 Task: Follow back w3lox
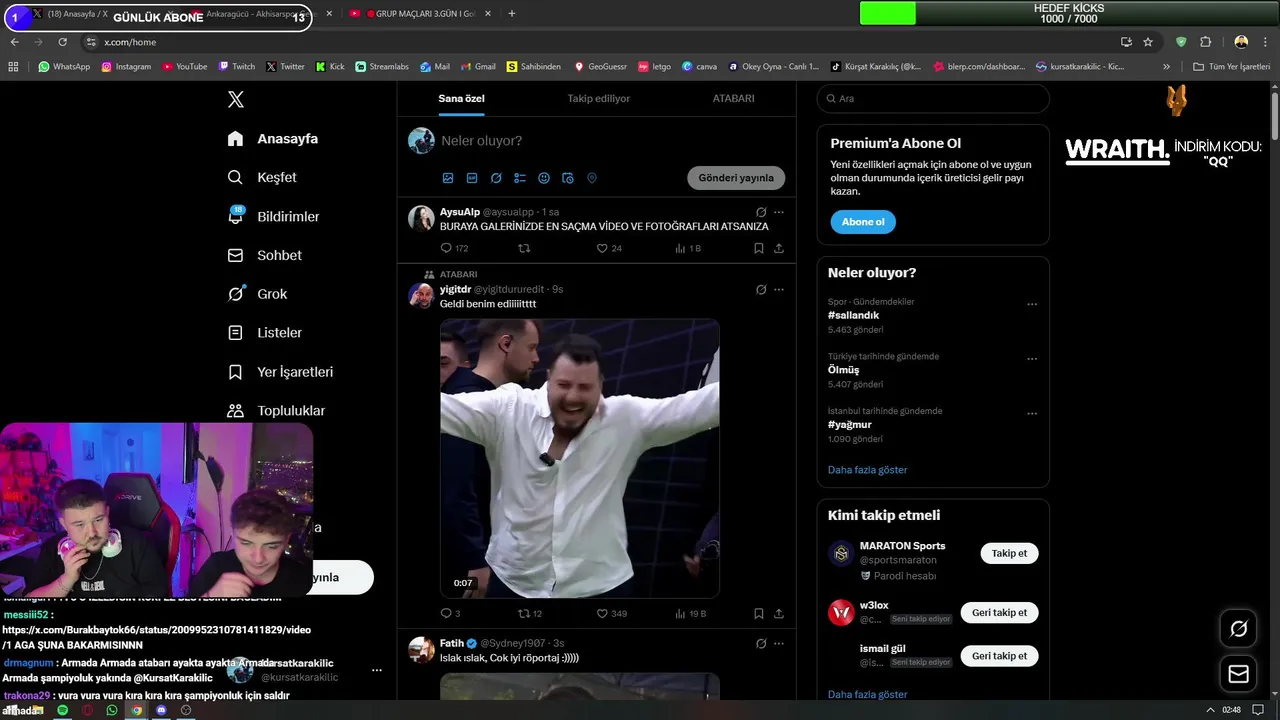pyautogui.click(x=999, y=612)
